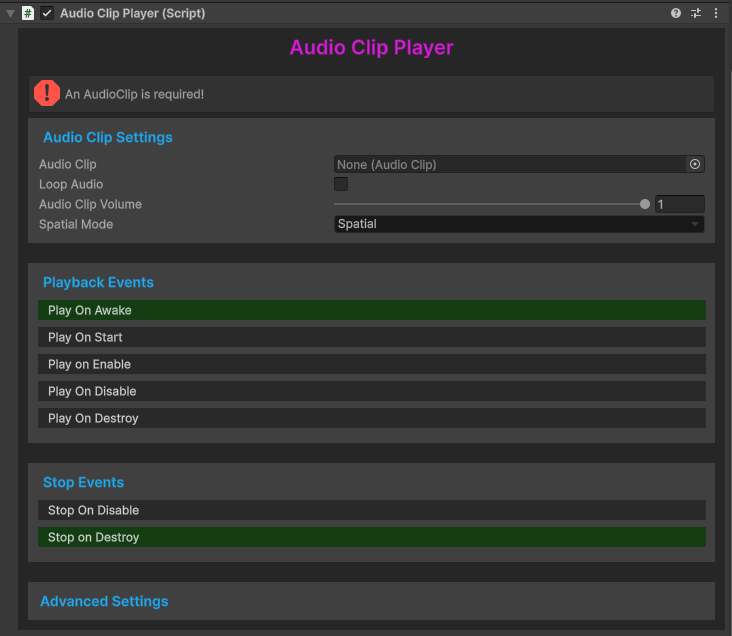Select the Stop On Disable event

(371, 510)
